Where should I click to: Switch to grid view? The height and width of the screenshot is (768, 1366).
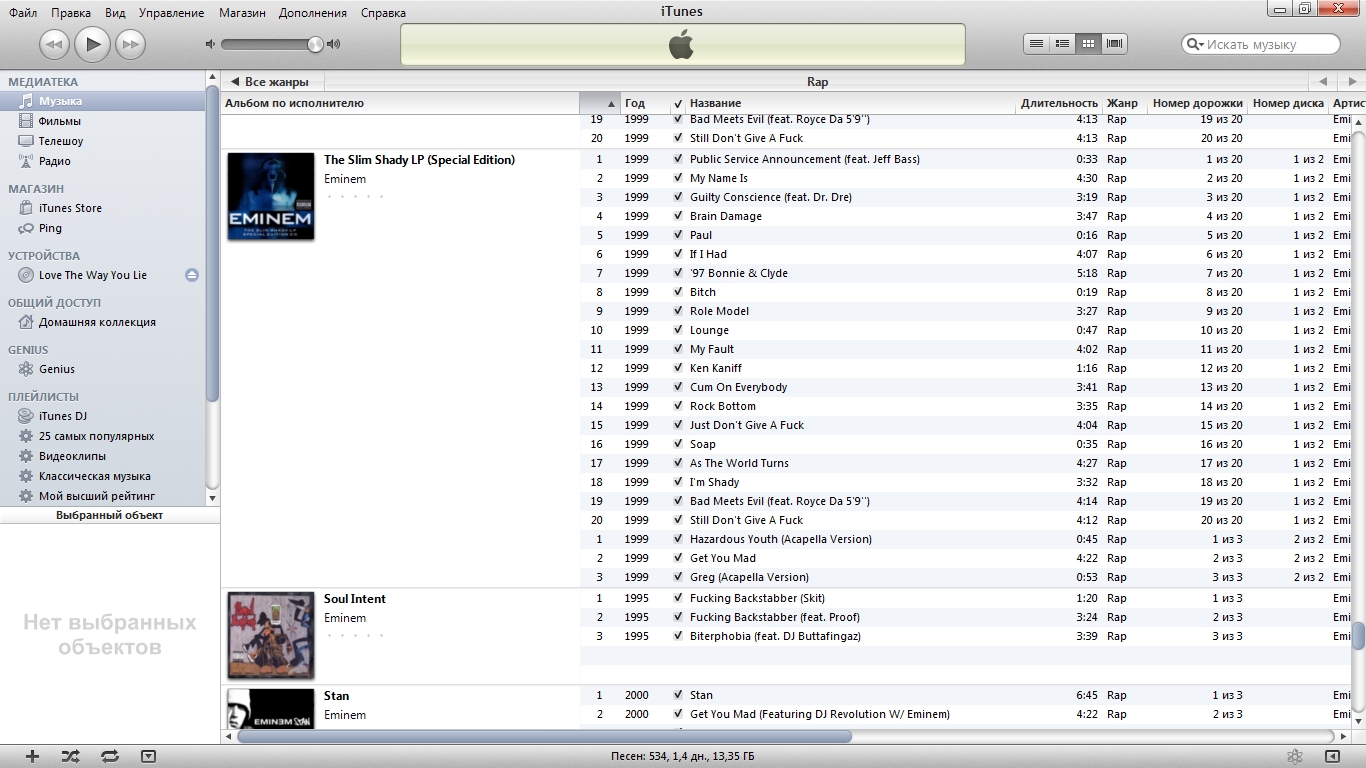[x=1088, y=43]
